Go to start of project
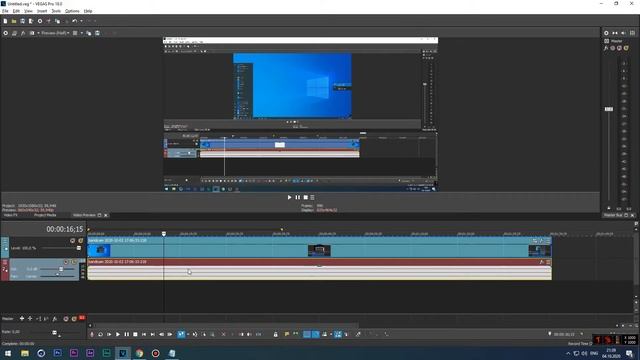This screenshot has width=640, height=360. 144,334
